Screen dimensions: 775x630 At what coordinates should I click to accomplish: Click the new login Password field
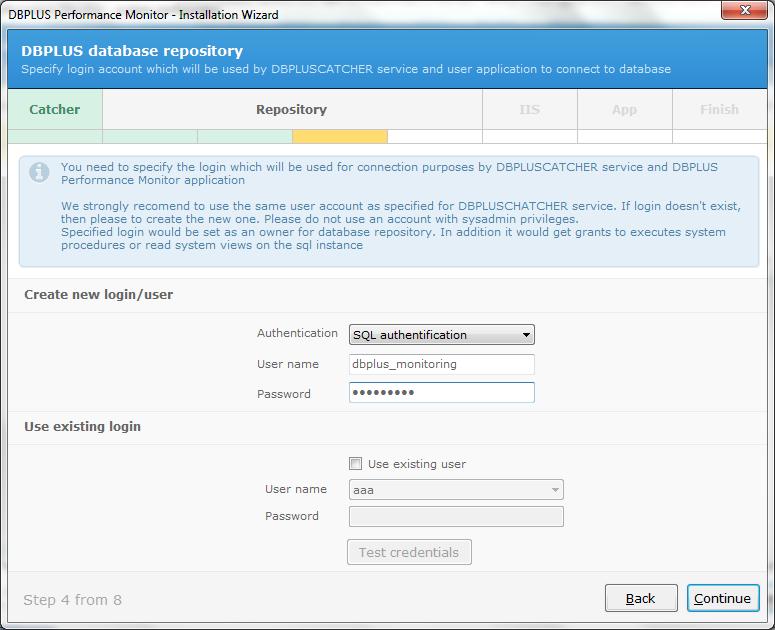tap(441, 392)
